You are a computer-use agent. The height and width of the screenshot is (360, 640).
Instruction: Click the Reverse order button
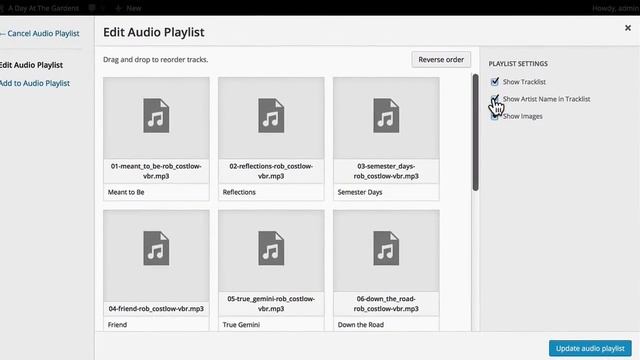point(441,60)
